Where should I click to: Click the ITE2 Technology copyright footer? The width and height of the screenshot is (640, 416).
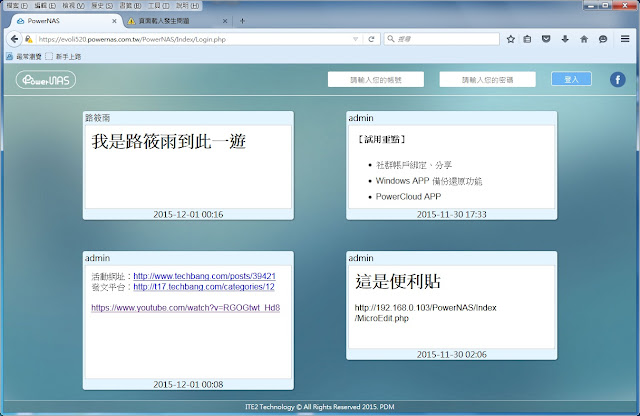[x=320, y=407]
